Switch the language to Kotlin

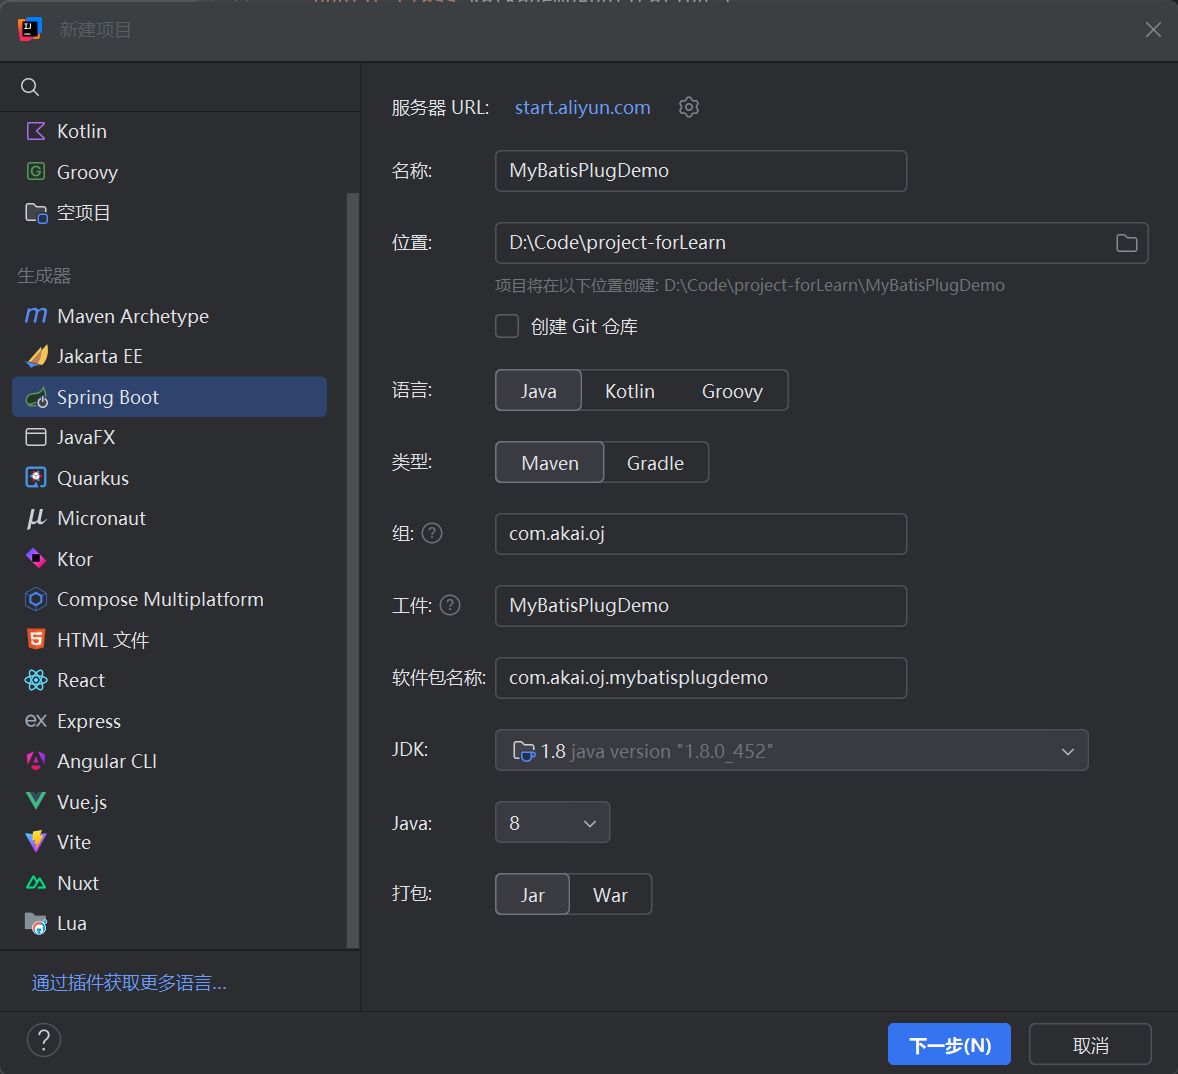629,391
